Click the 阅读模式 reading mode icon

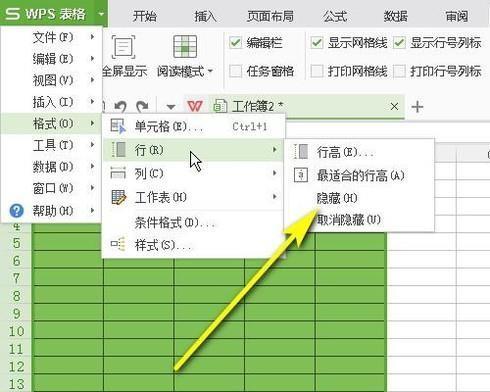pos(185,47)
